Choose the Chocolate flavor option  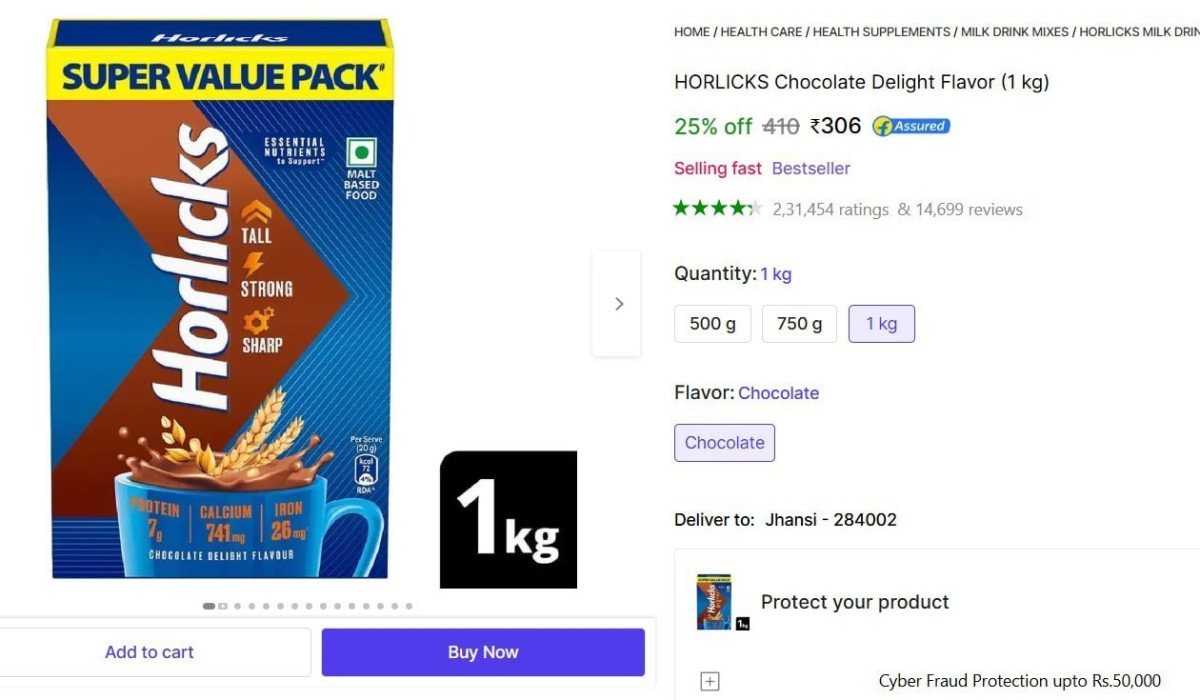pos(724,443)
